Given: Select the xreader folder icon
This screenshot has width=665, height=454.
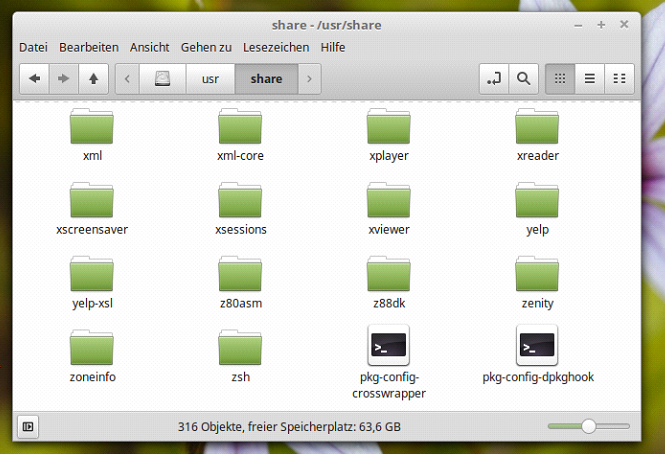Looking at the screenshot, I should pos(537,126).
